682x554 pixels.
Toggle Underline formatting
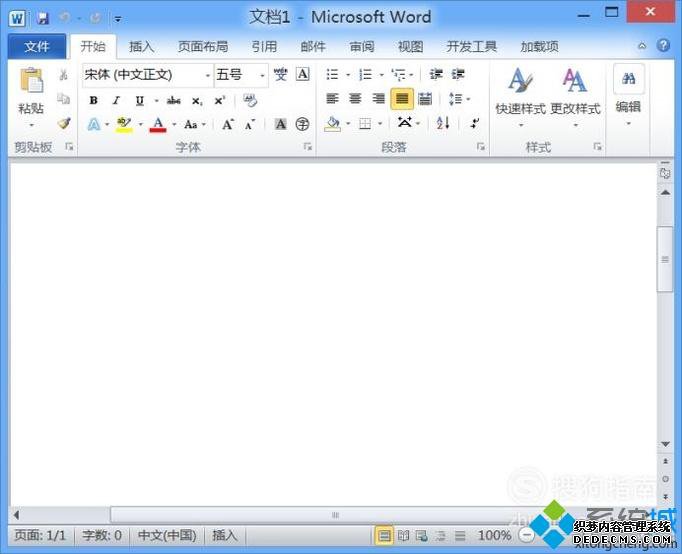139,101
